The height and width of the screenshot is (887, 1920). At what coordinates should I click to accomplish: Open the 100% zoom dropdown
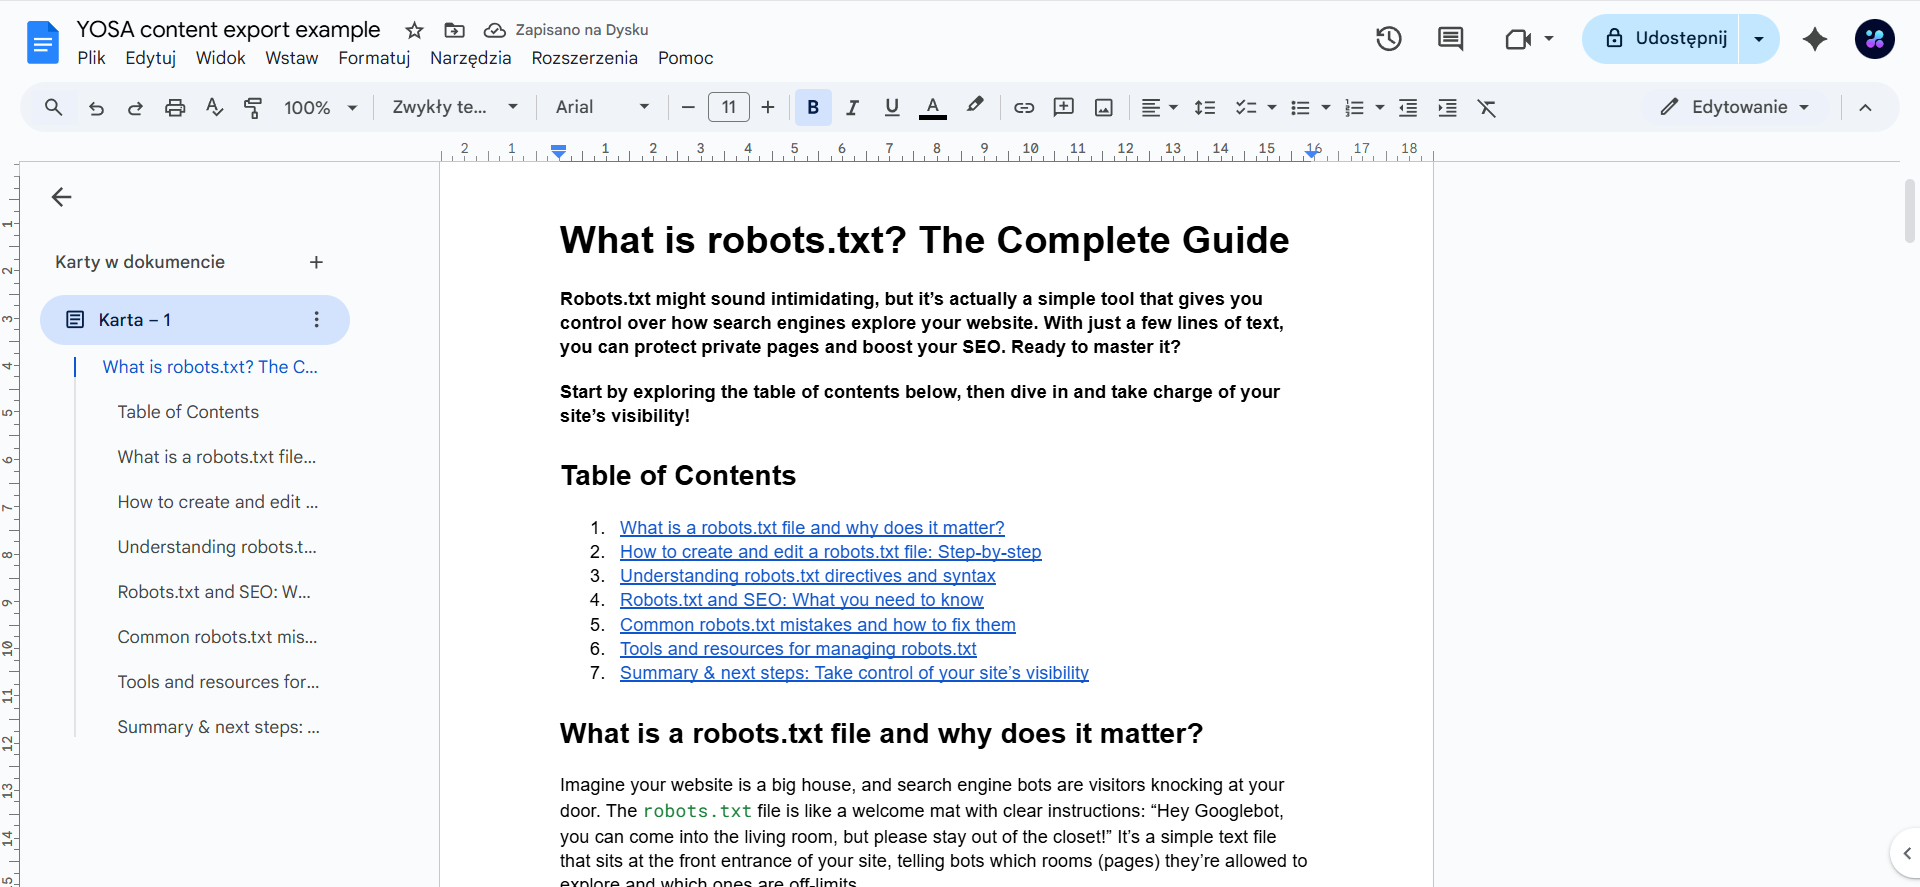coord(320,108)
